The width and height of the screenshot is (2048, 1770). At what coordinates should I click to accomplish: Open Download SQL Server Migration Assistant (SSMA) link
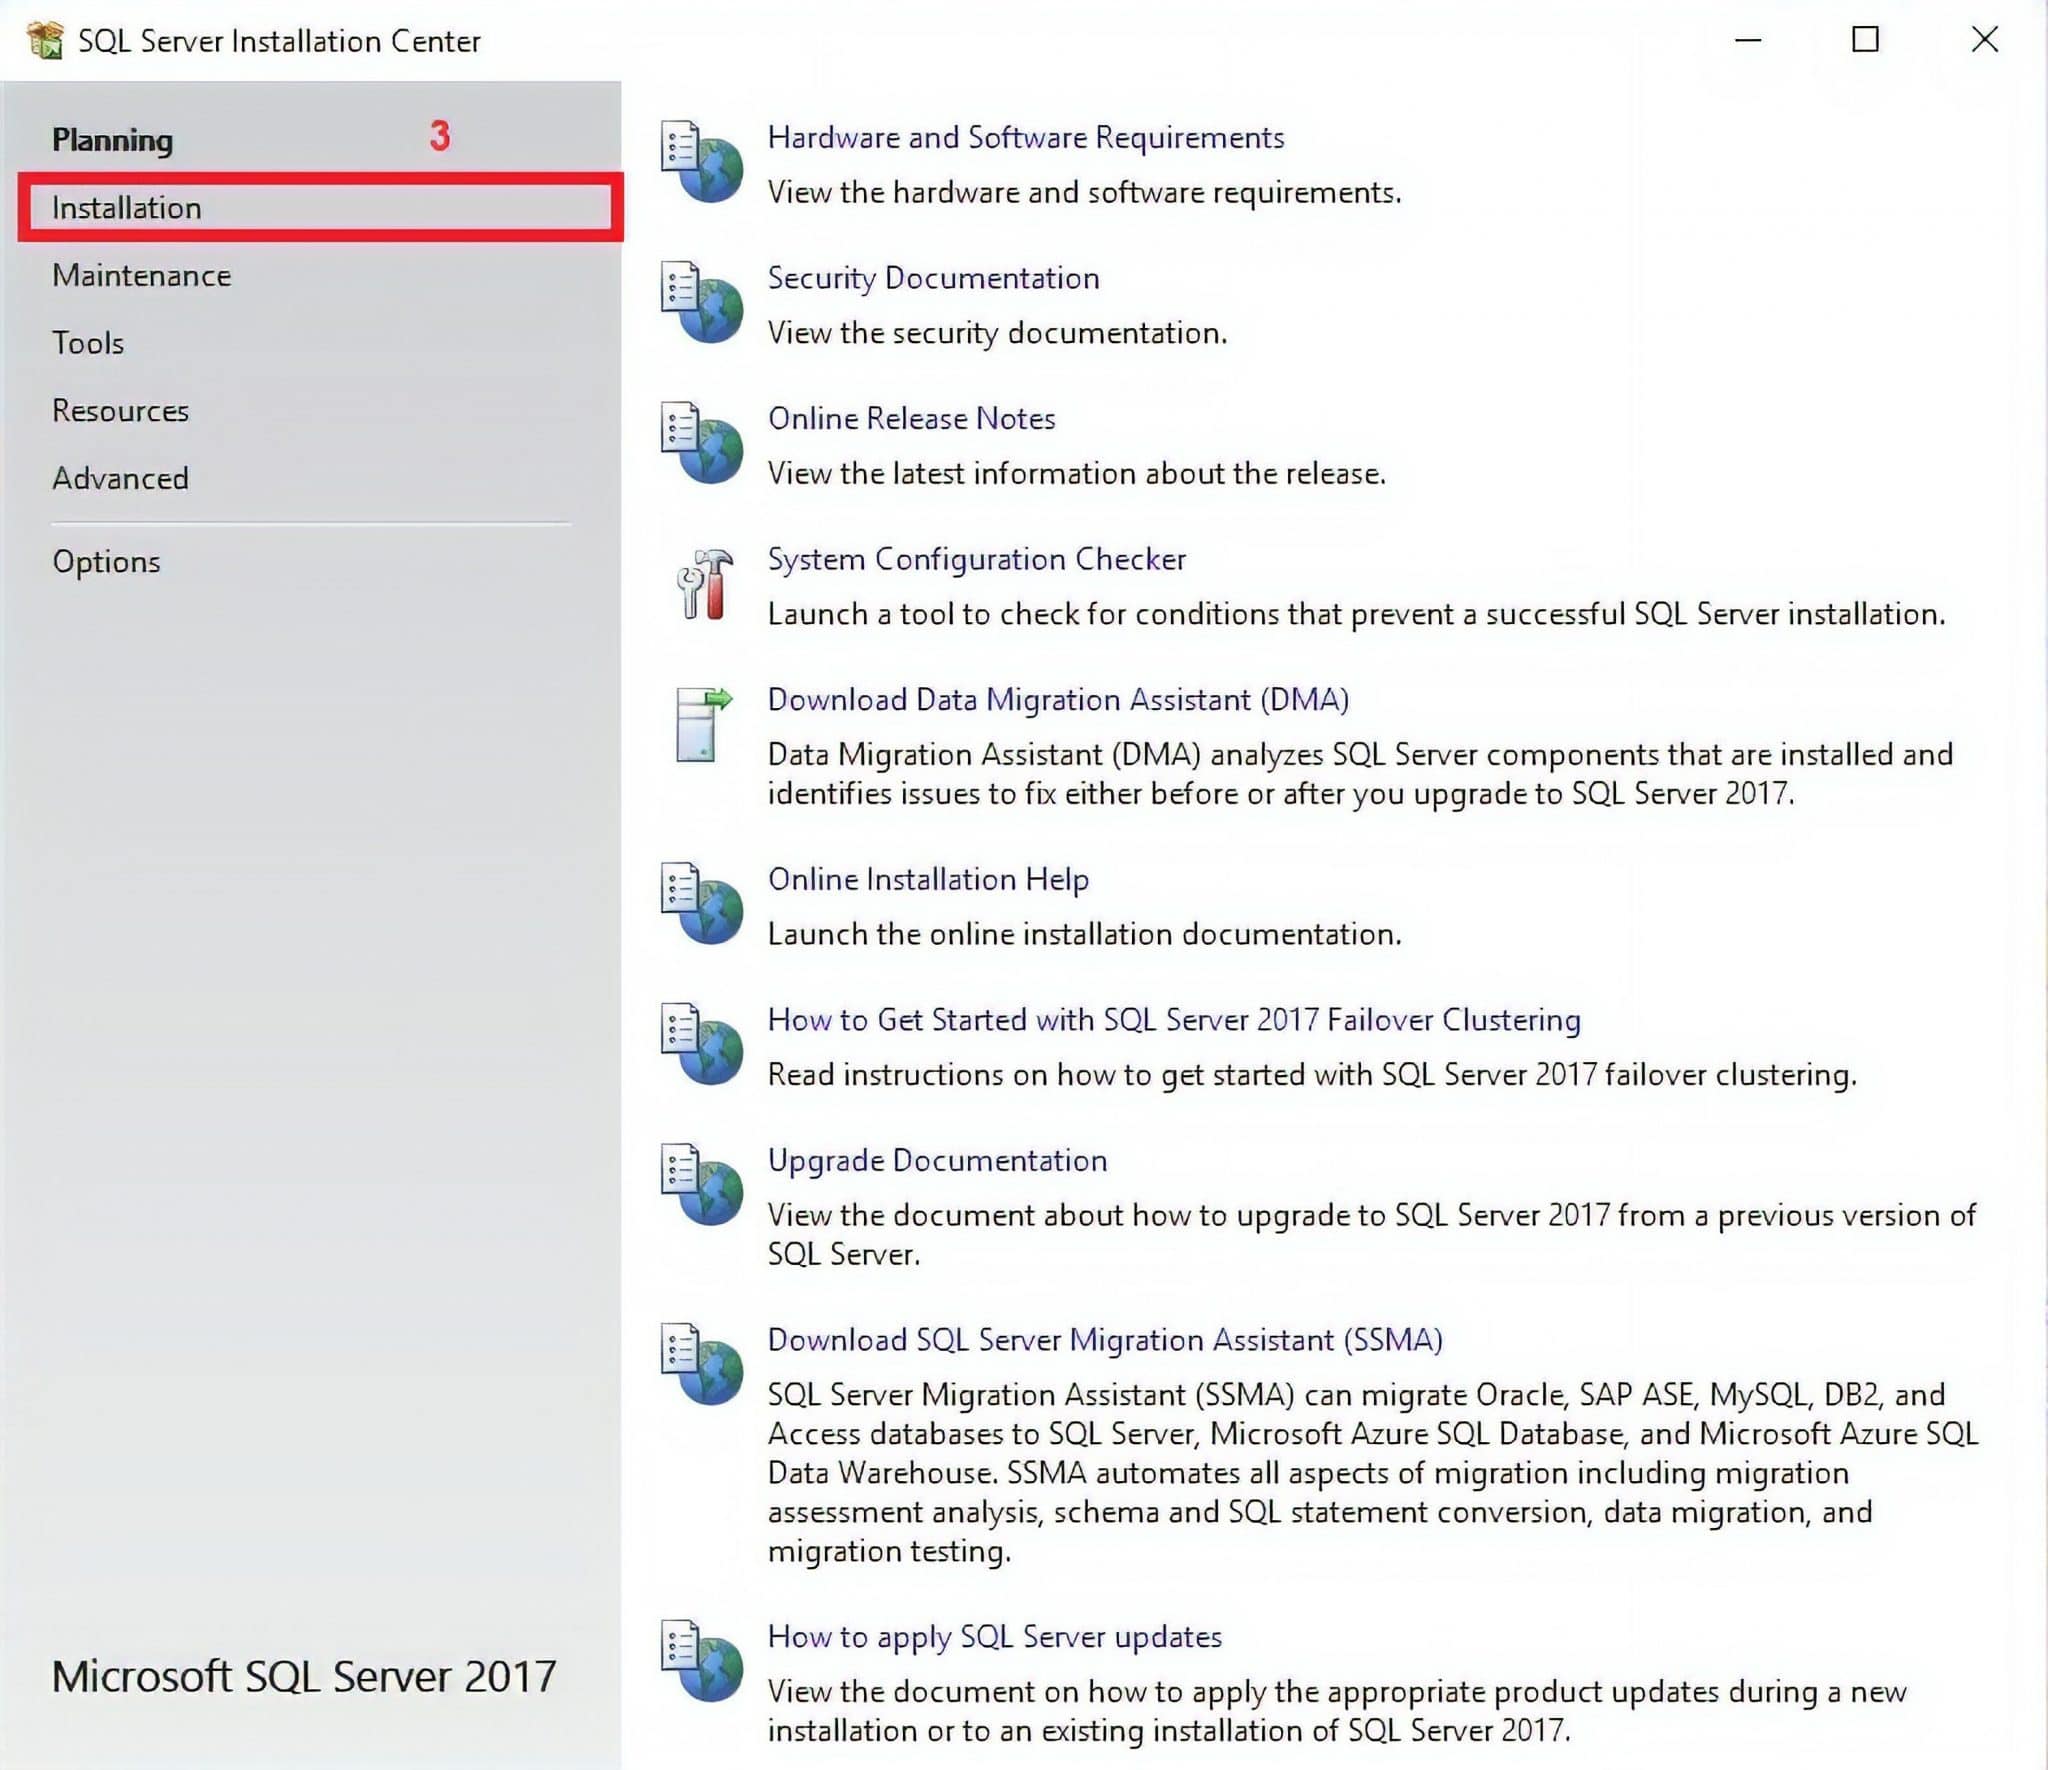[1105, 1340]
